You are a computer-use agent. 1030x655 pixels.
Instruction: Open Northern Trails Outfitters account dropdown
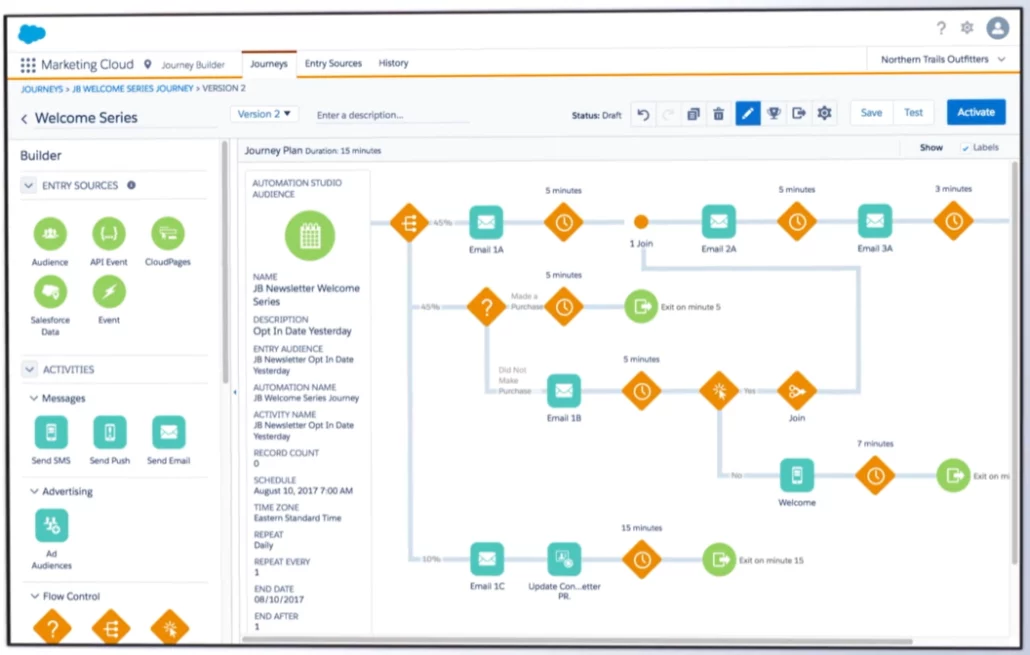pos(942,59)
